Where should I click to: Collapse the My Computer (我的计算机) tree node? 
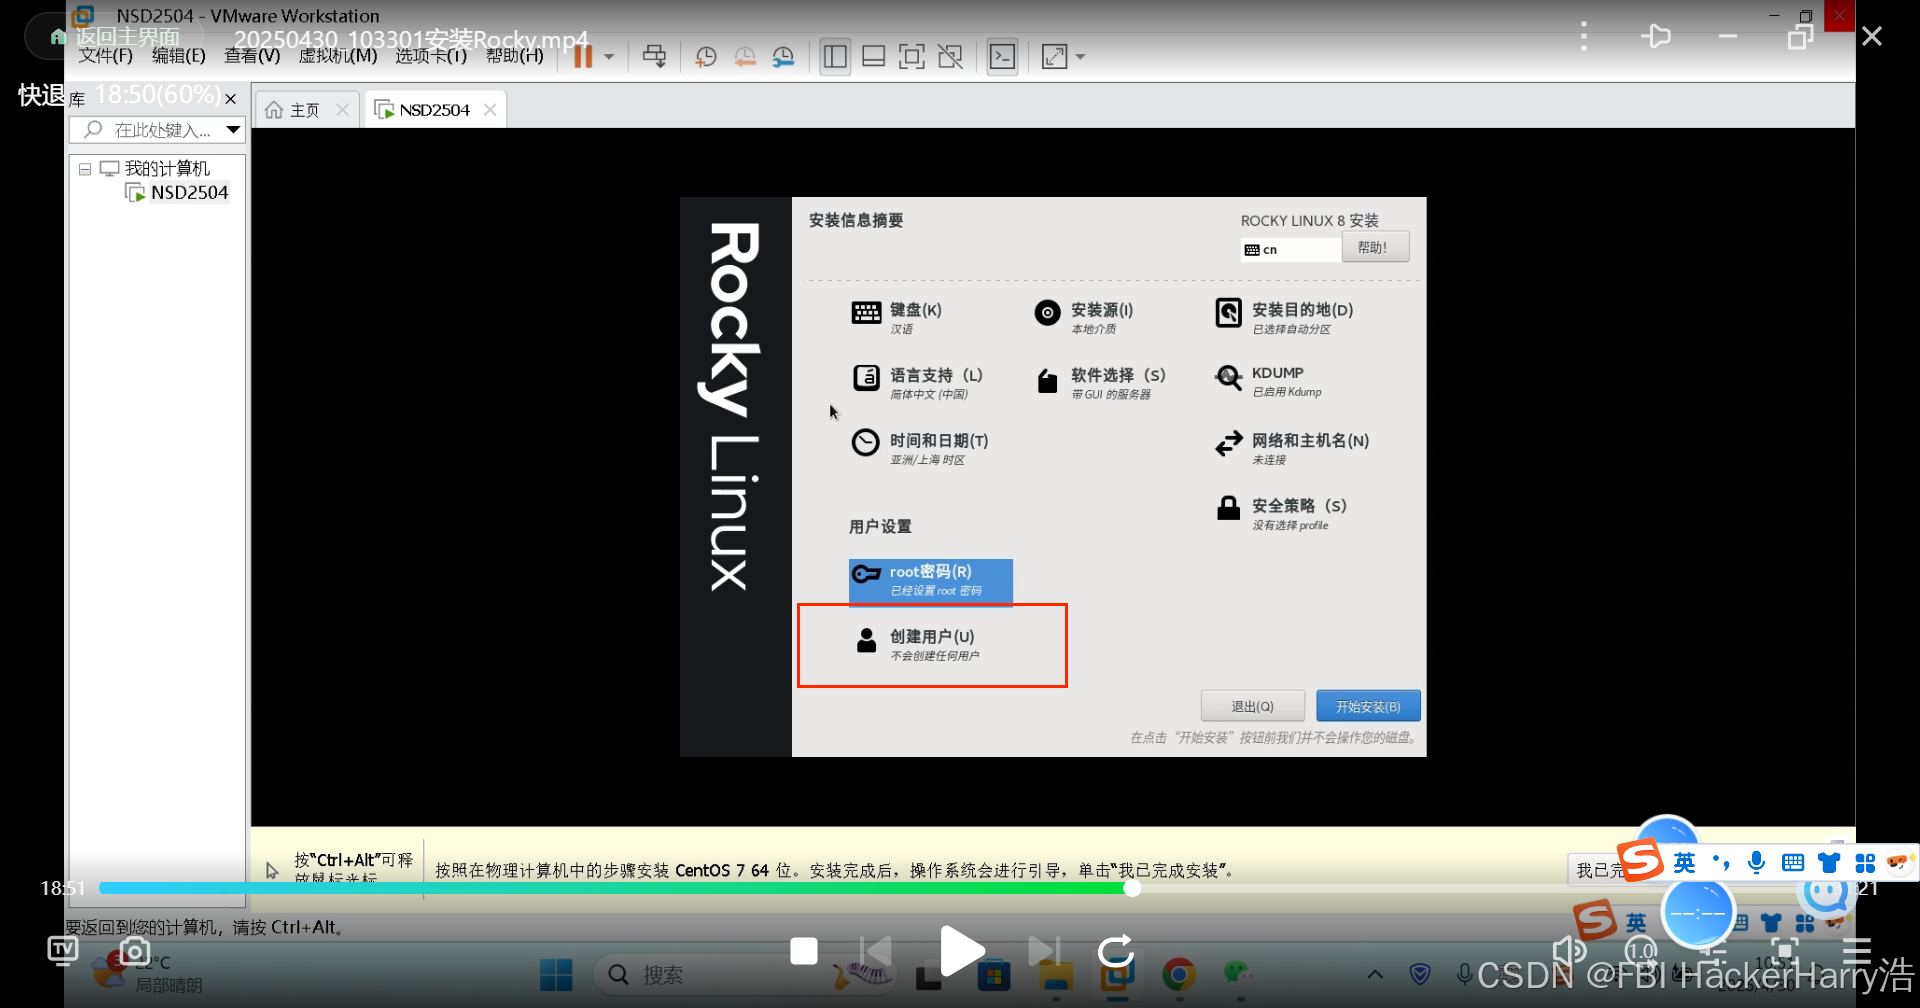tap(85, 169)
